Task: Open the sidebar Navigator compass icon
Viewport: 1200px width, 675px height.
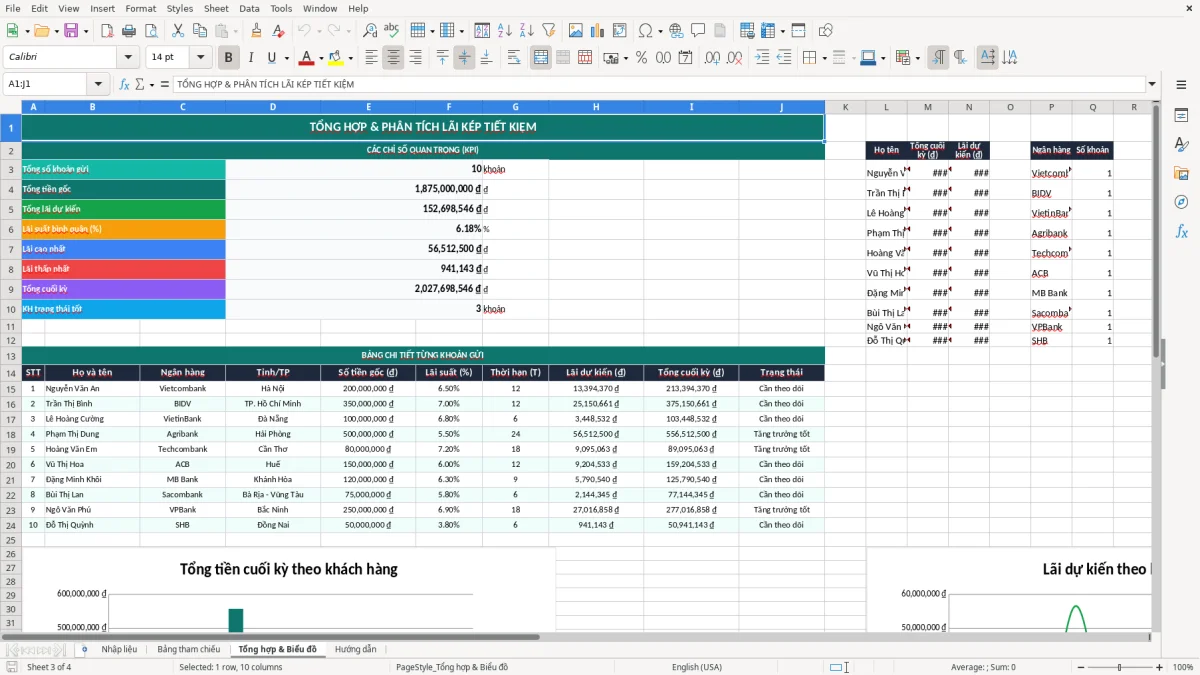Action: (x=1181, y=202)
